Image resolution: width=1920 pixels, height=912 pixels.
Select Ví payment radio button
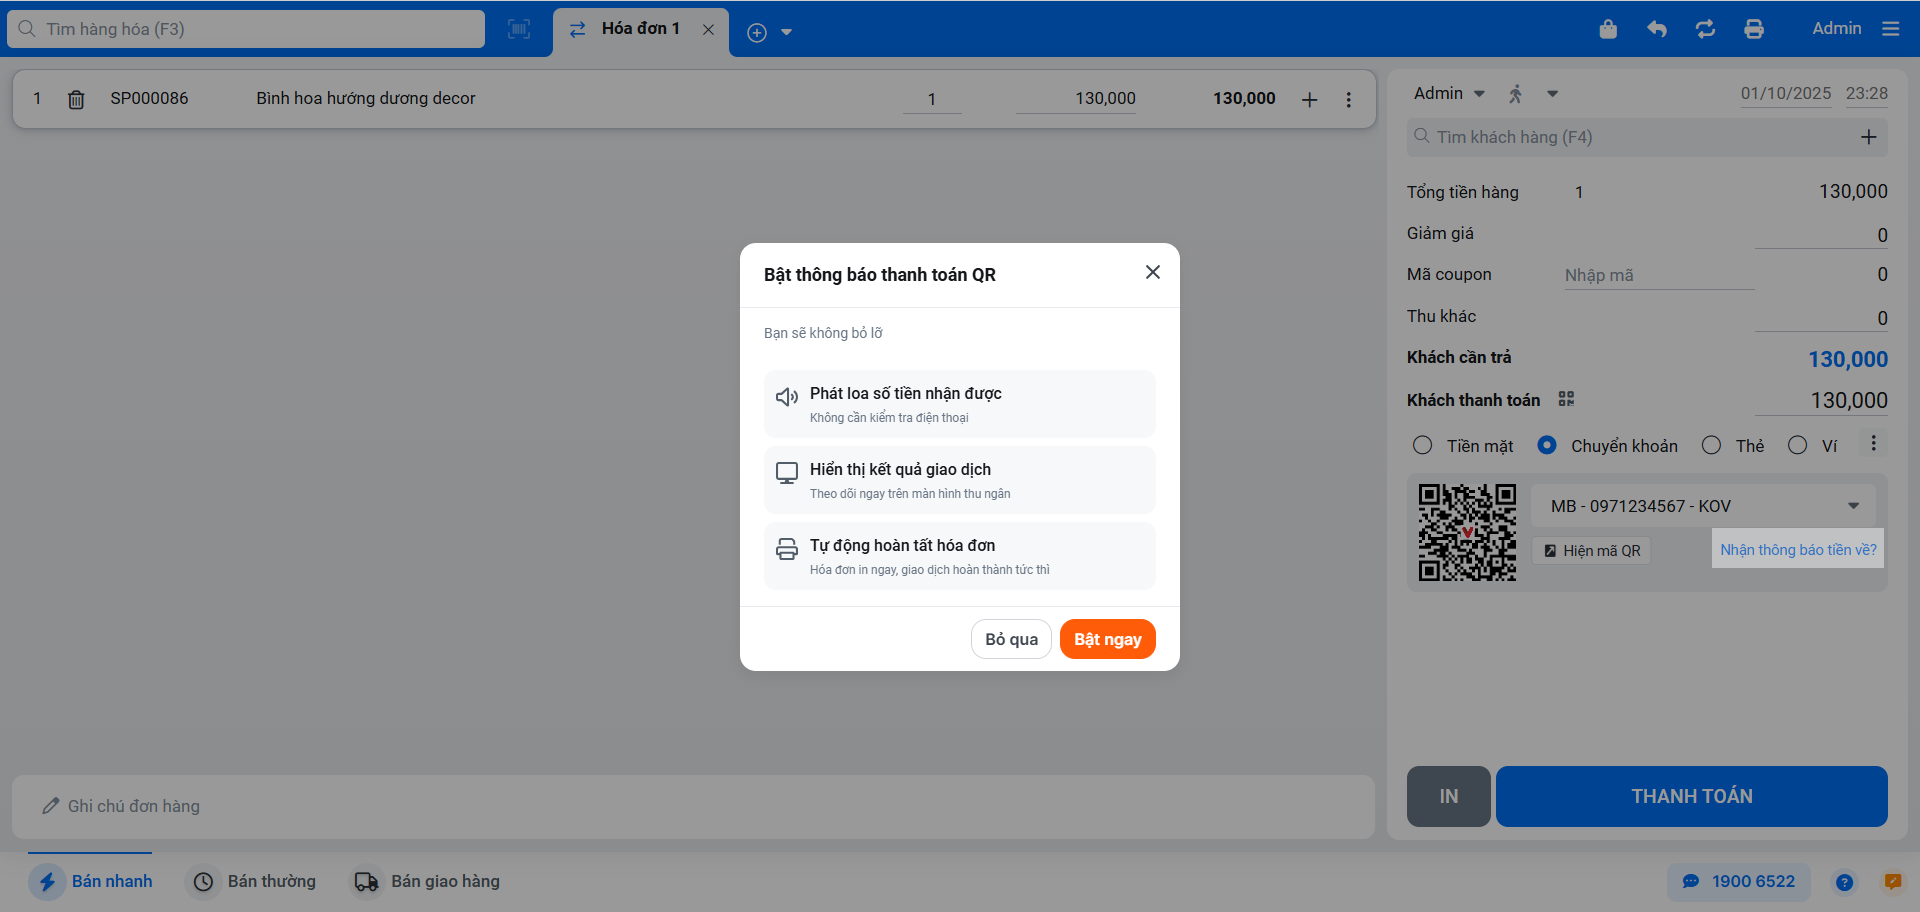(x=1797, y=445)
